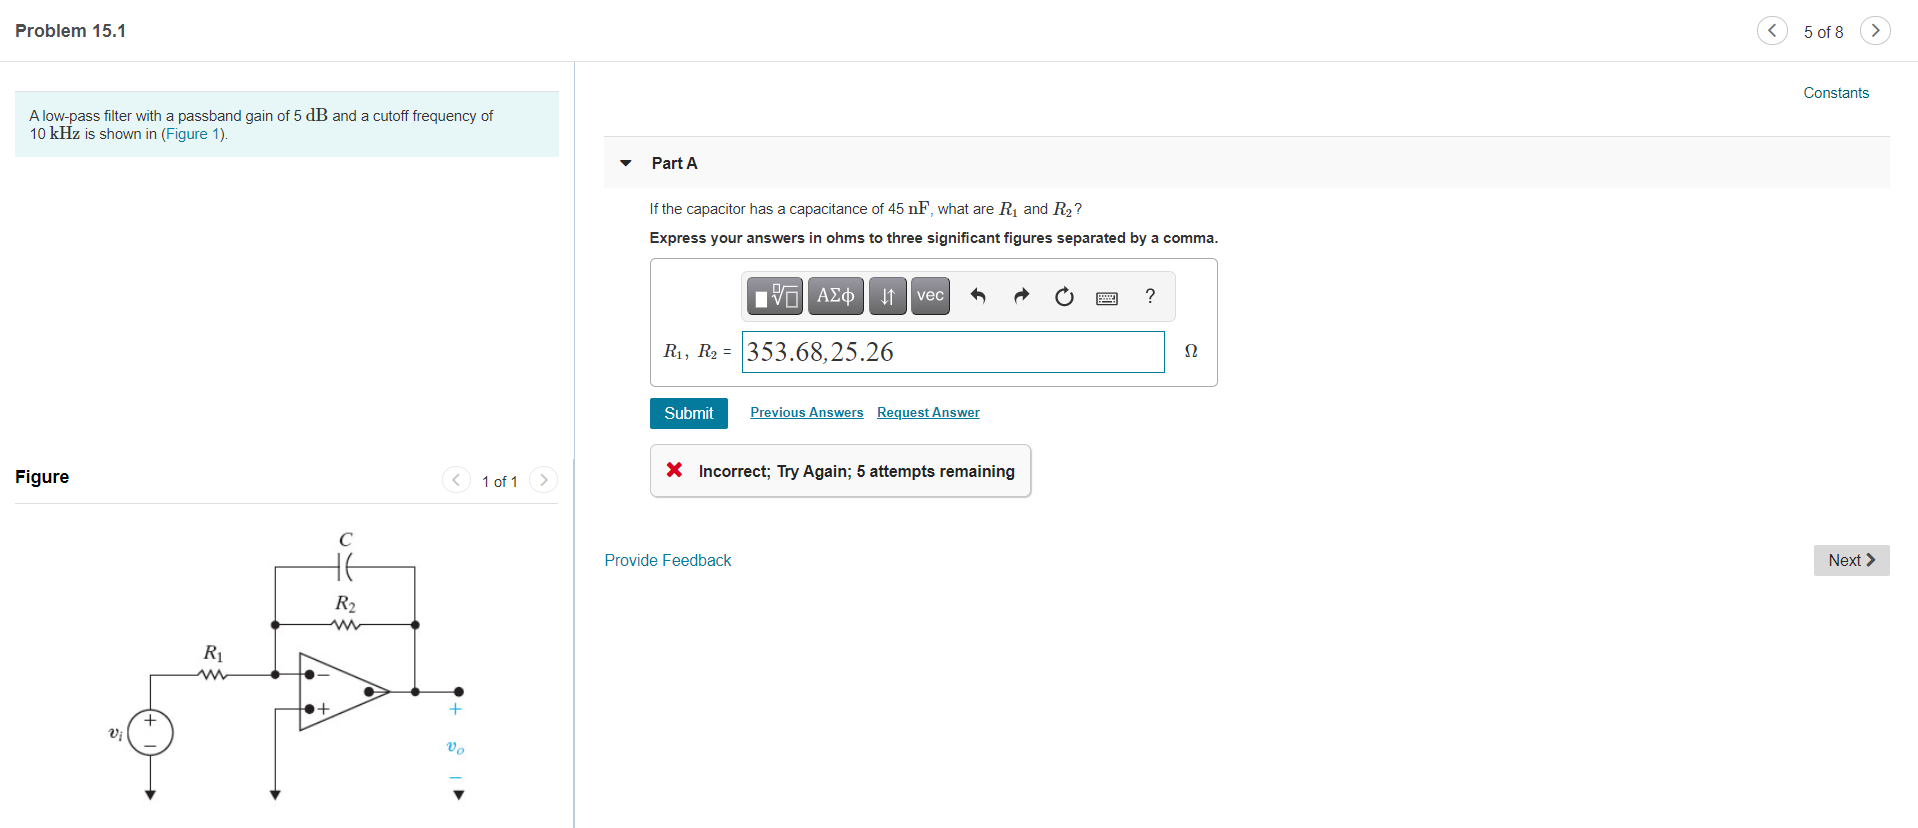This screenshot has width=1918, height=828.
Task: Click the subscript/superscript arrows tool
Action: coord(887,296)
